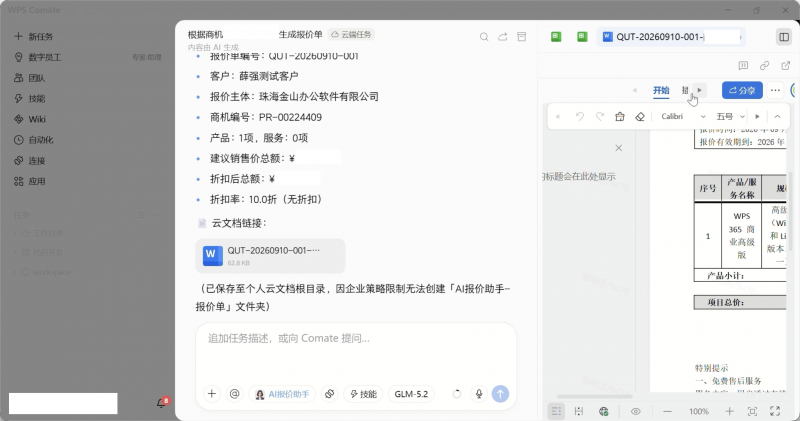Click the ribbon tabs scroll left arrow

click(x=635, y=90)
